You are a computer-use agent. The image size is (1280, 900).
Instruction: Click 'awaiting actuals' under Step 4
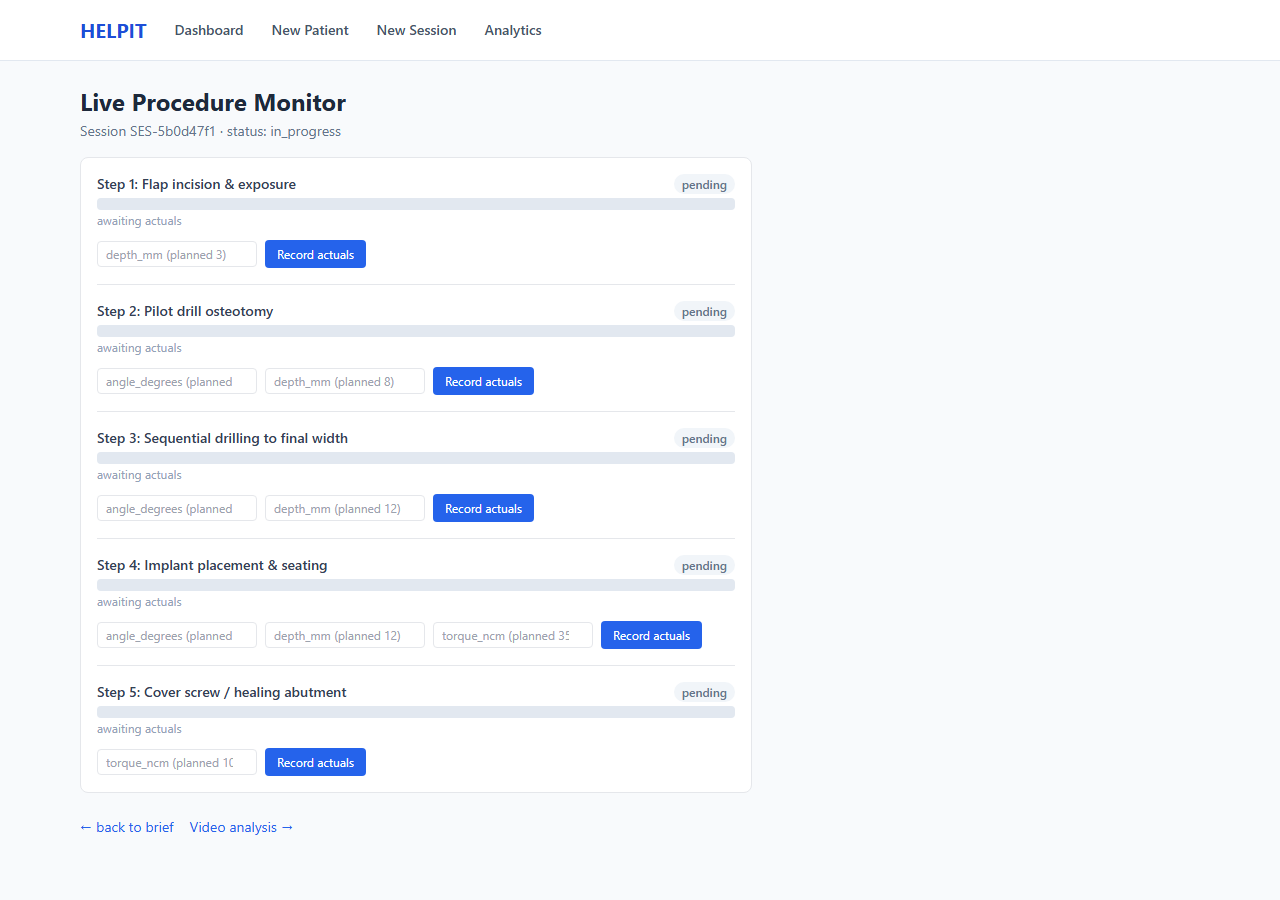[x=139, y=602]
